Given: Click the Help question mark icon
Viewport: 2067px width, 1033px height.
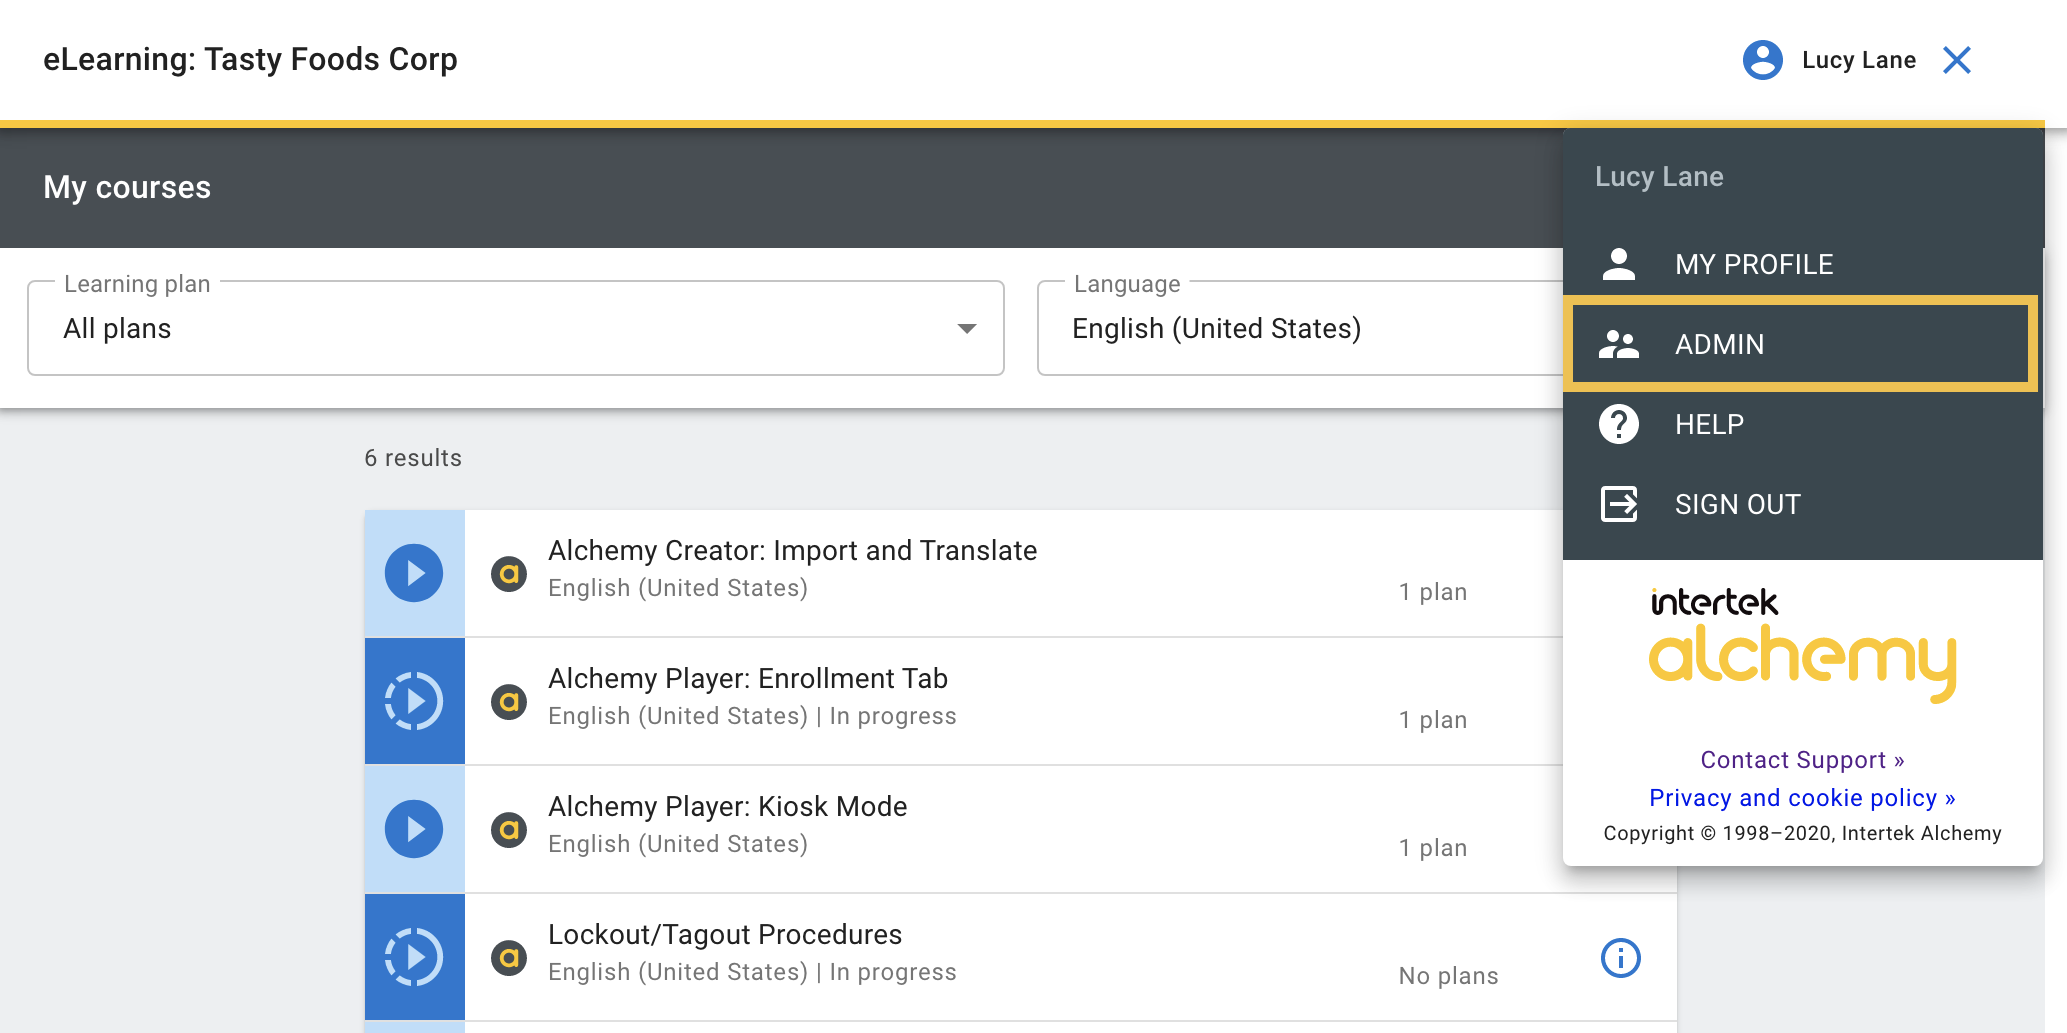Looking at the screenshot, I should pos(1619,424).
